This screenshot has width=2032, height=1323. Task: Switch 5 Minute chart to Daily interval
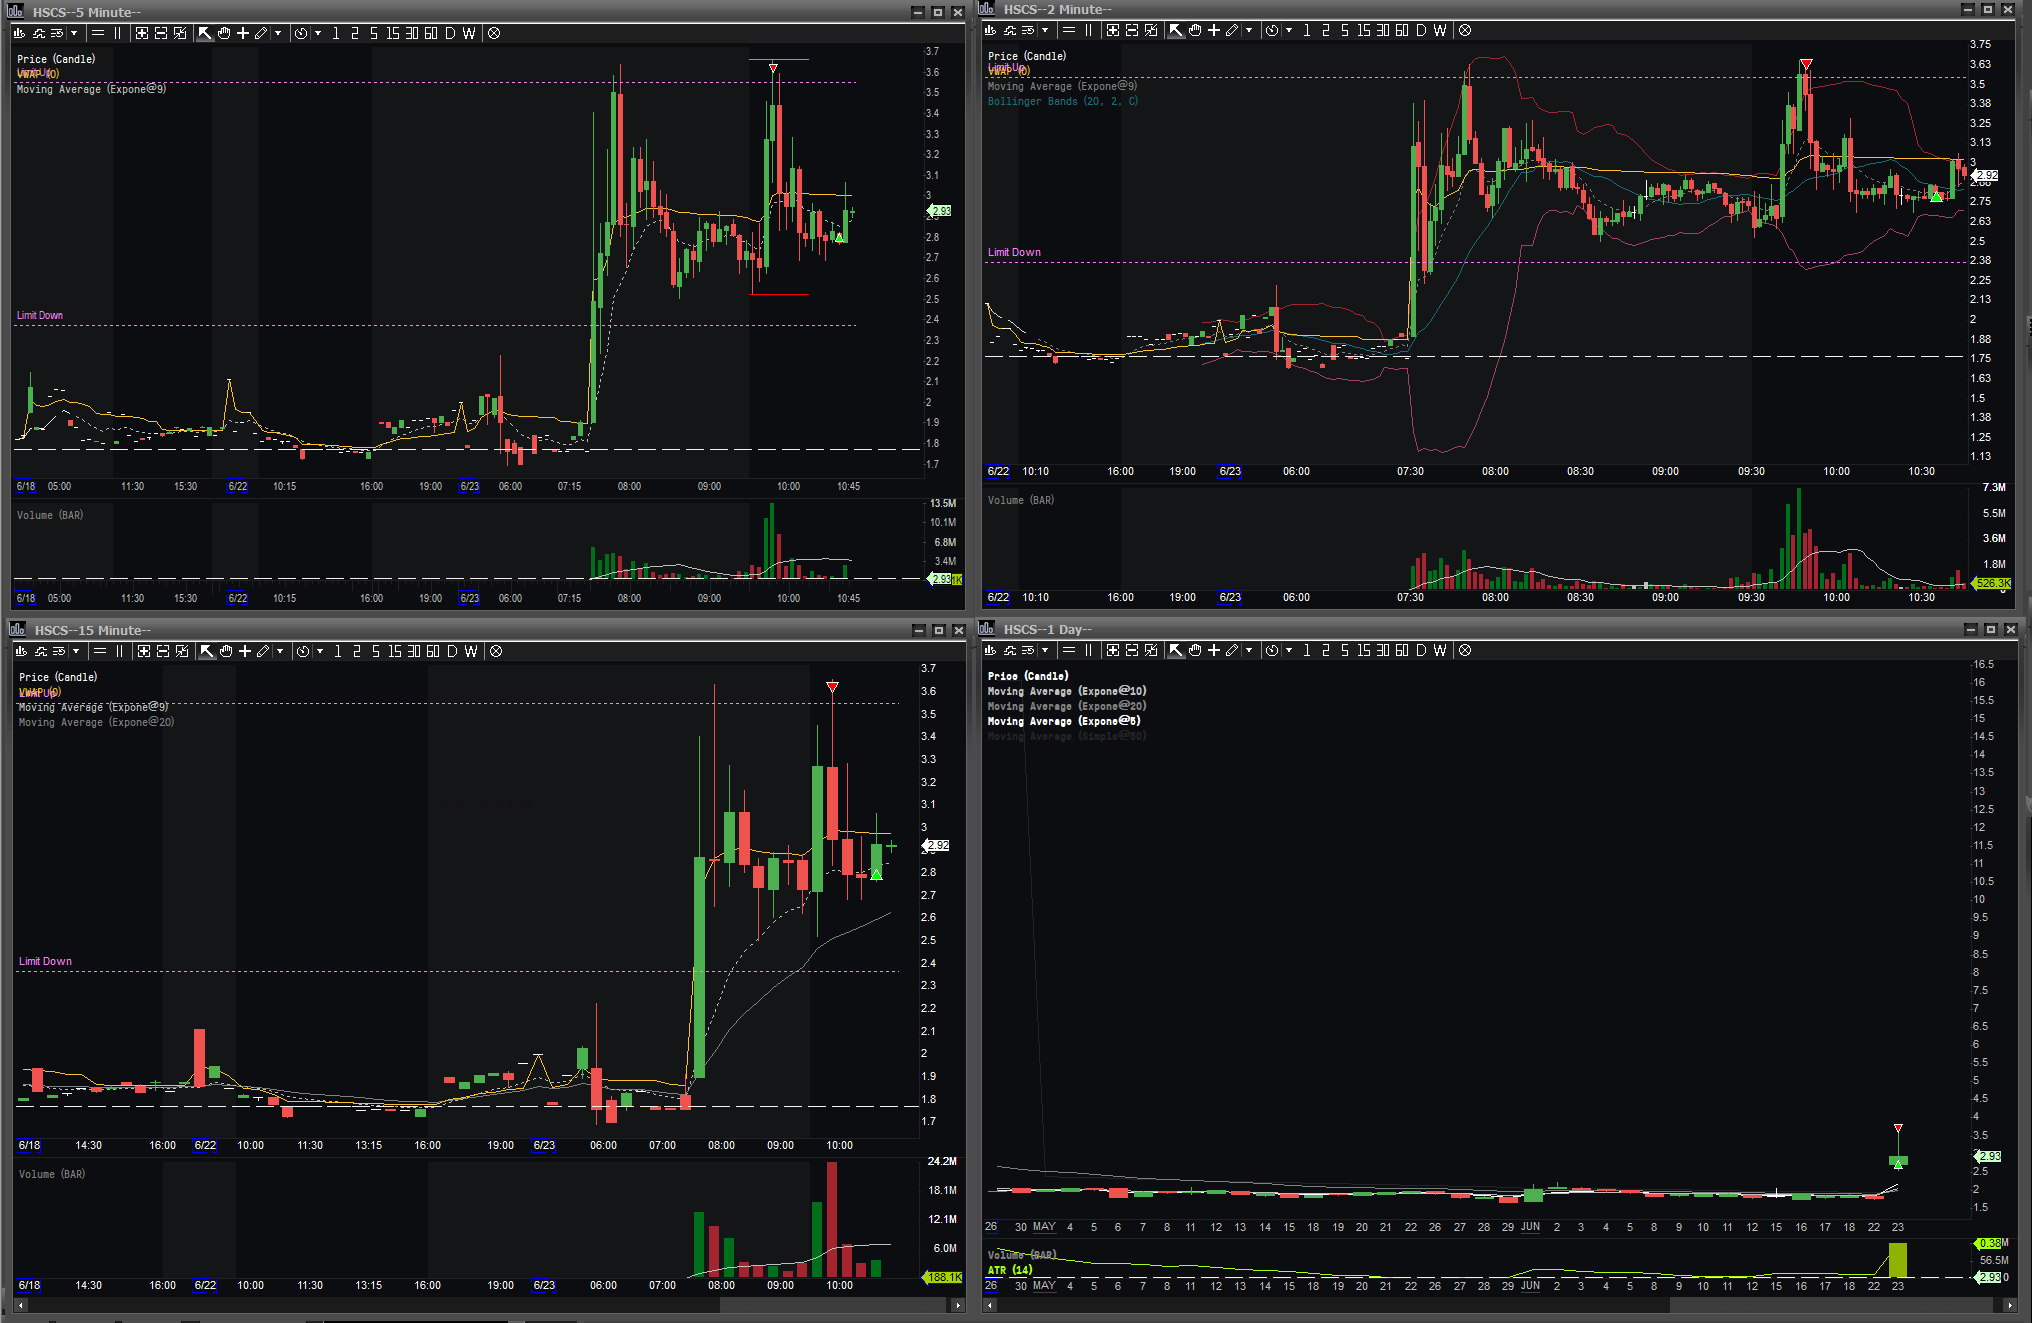click(x=450, y=33)
